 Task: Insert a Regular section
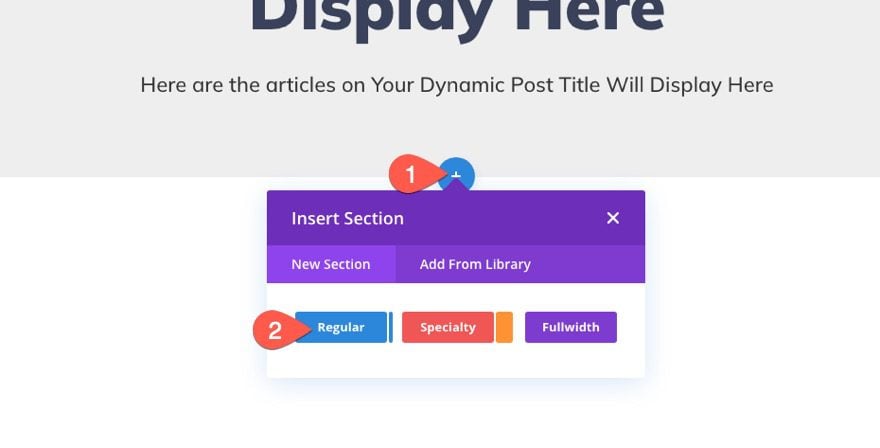tap(341, 327)
